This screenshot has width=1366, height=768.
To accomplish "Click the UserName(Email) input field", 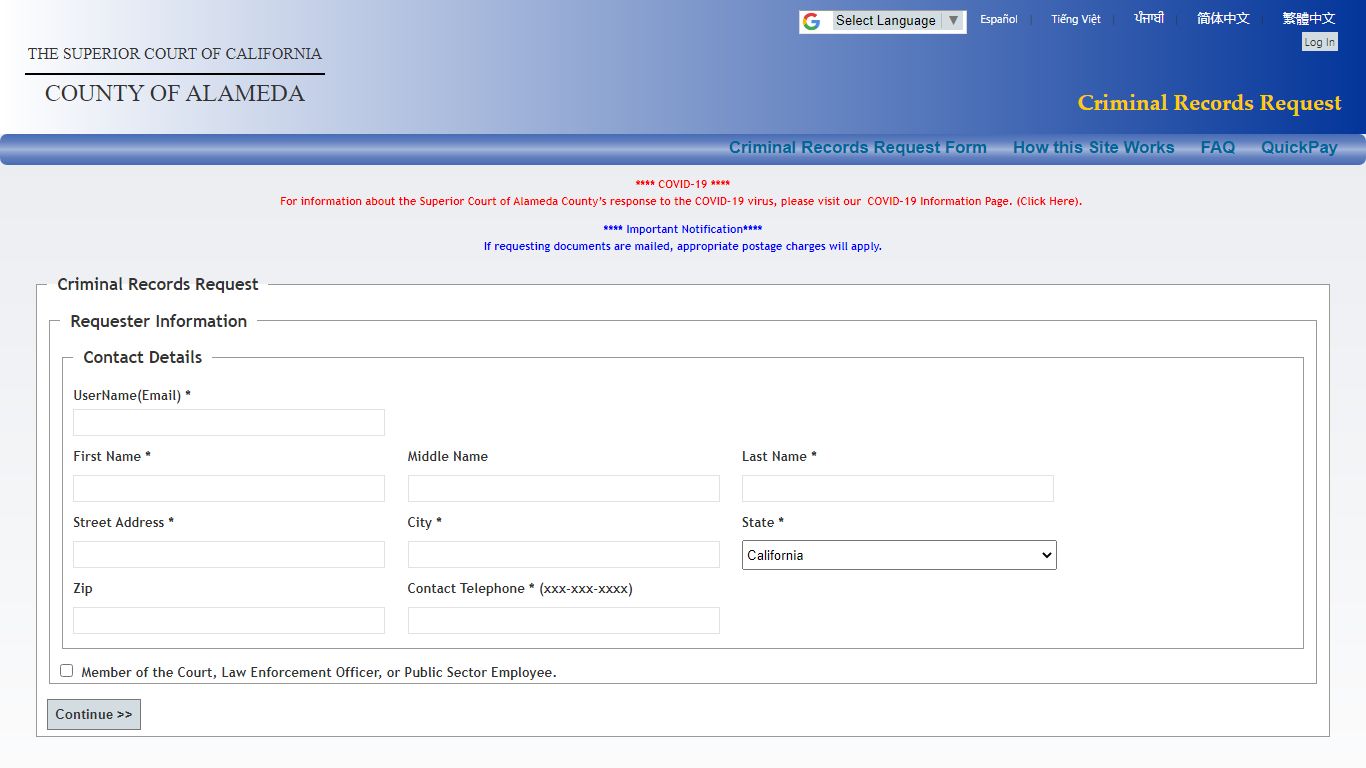I will click(x=229, y=422).
